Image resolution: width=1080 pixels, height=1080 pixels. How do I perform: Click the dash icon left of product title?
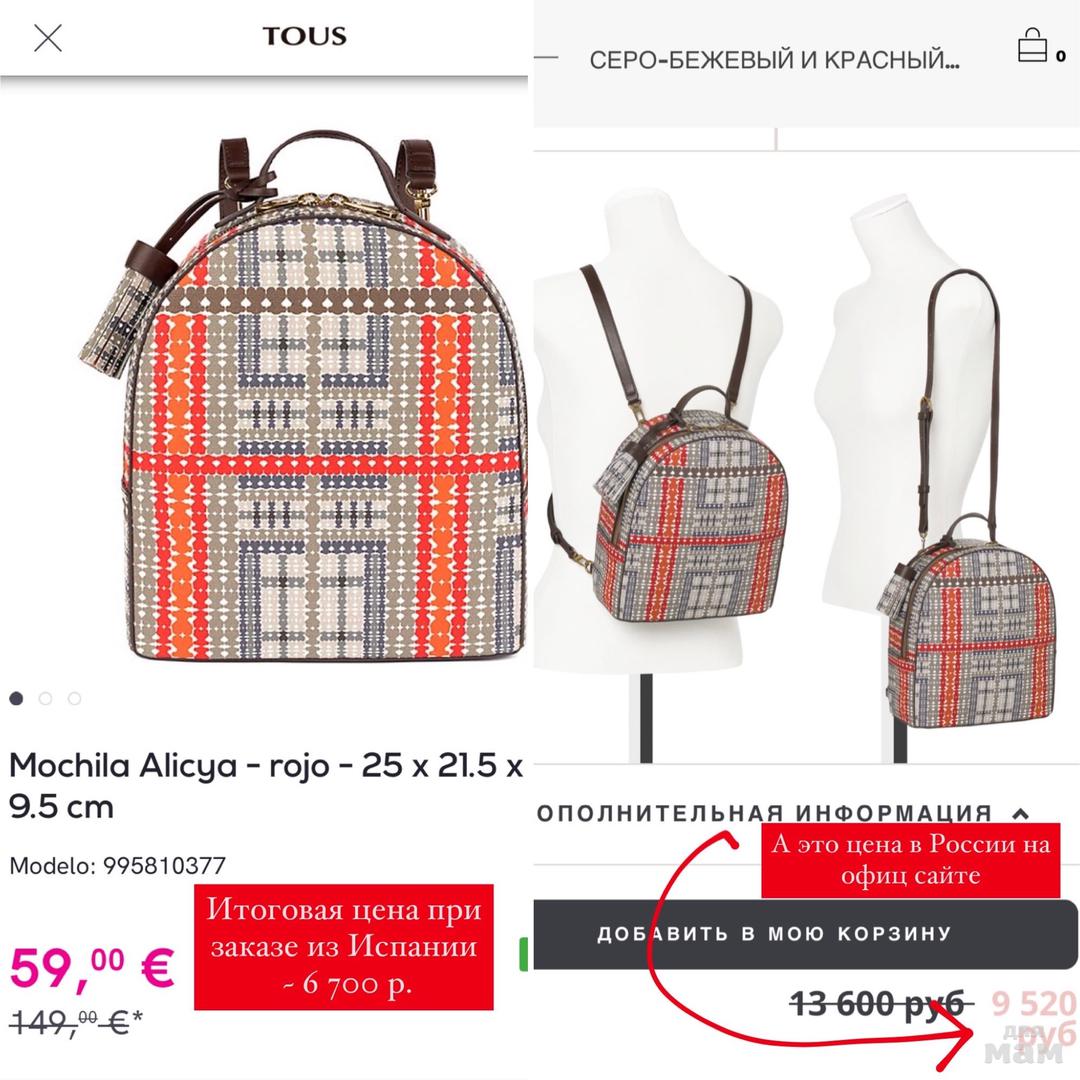(546, 57)
